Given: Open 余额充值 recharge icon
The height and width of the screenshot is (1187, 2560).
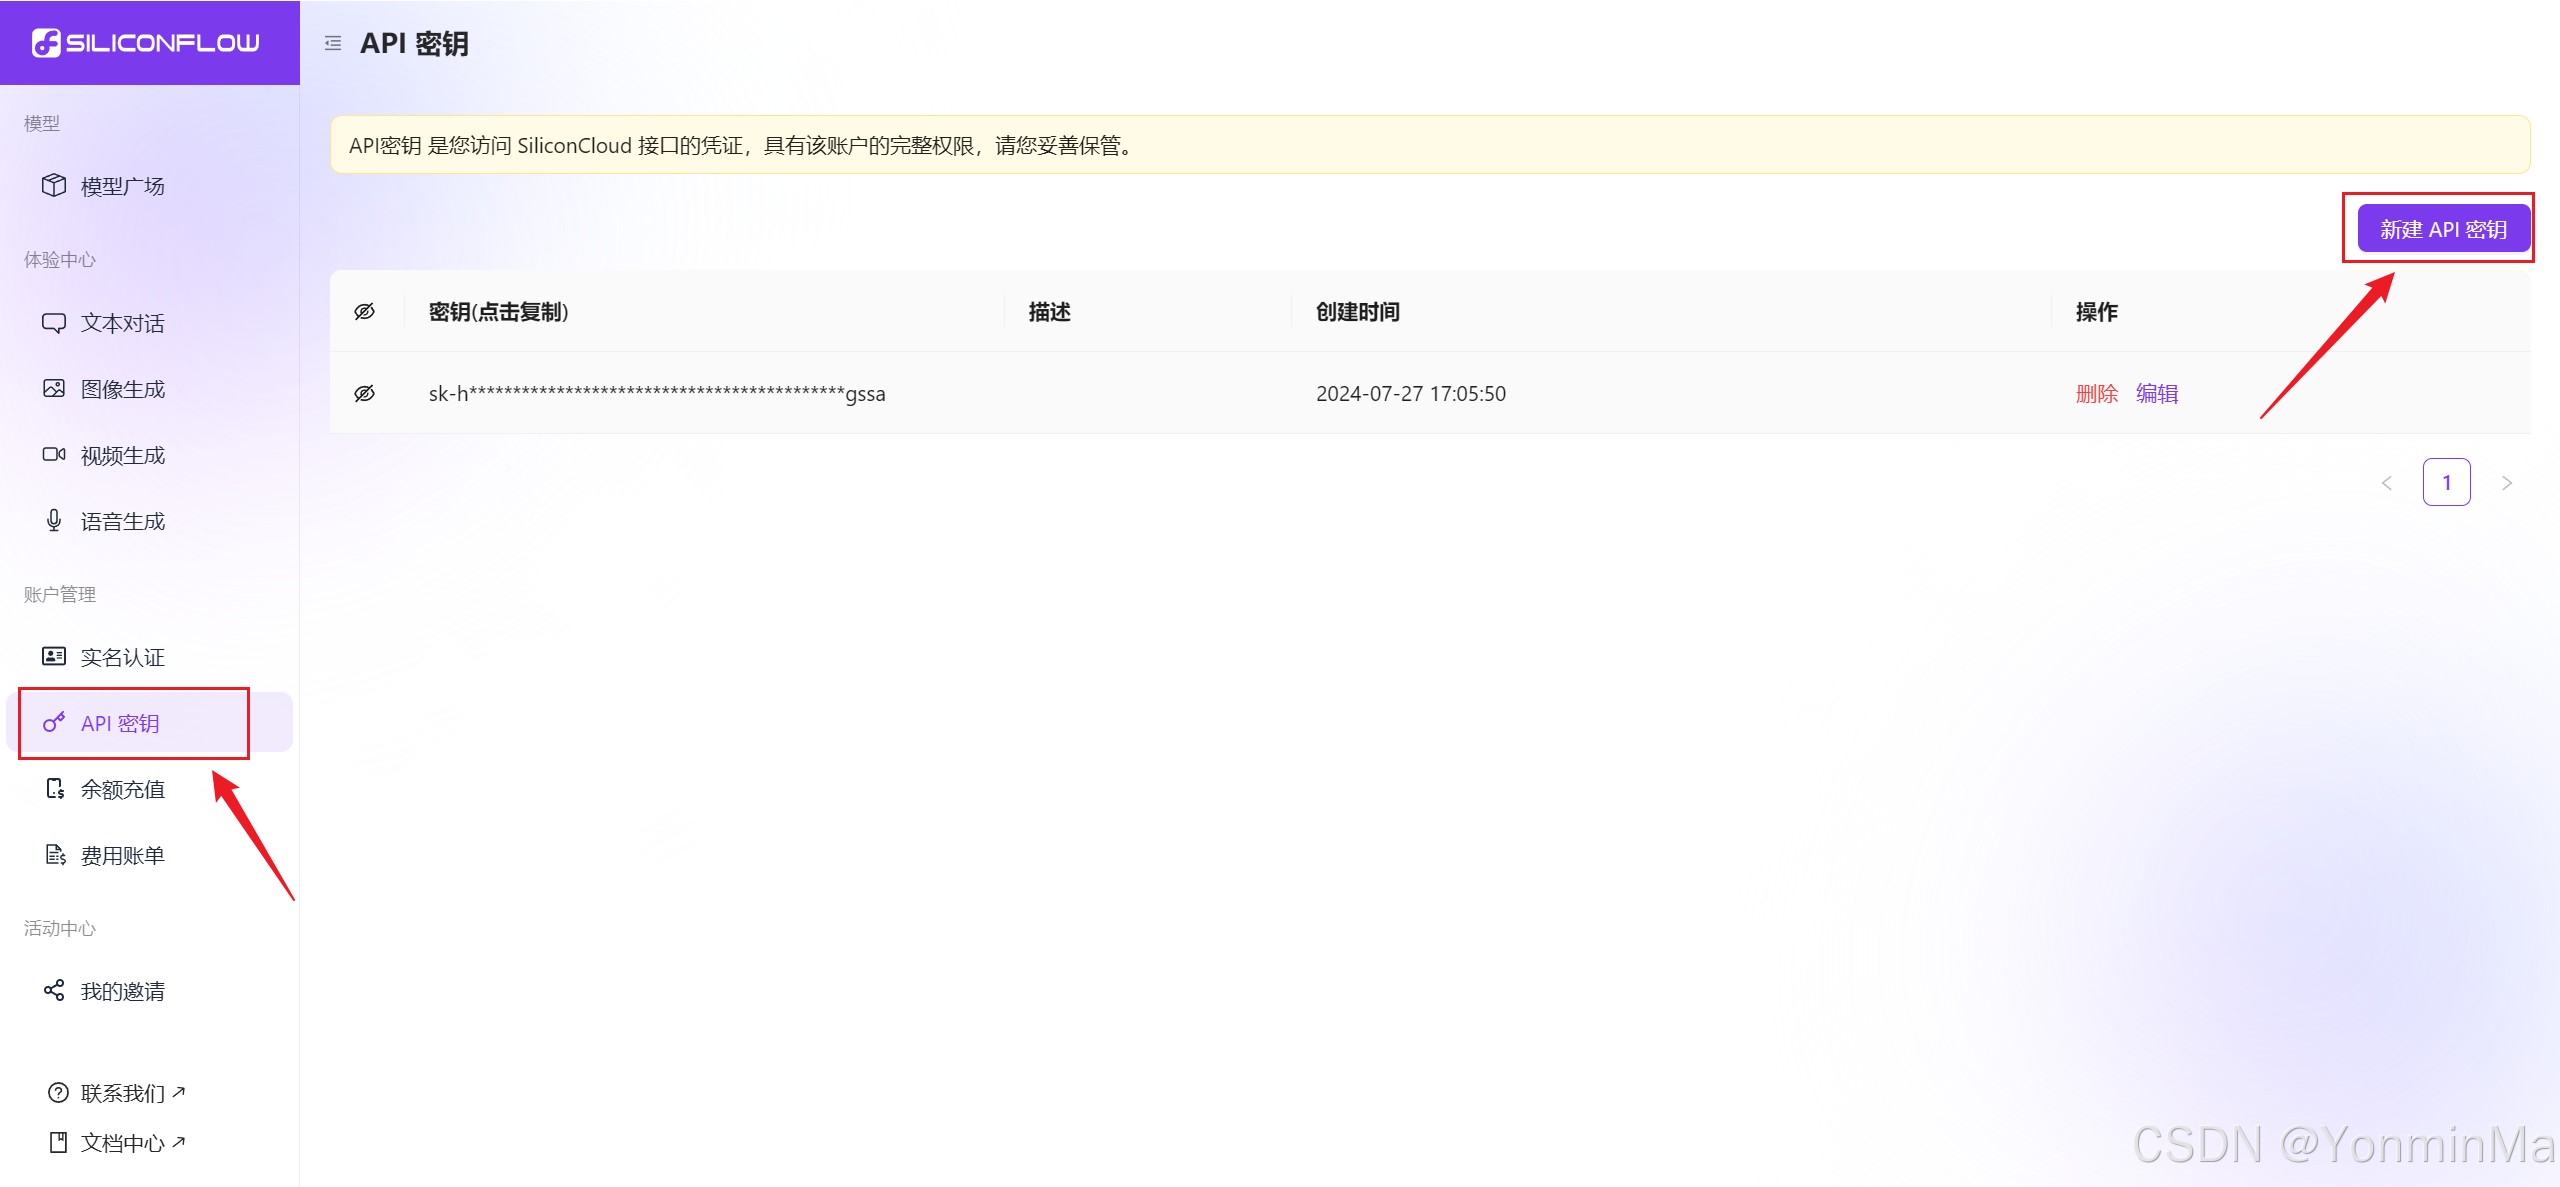Looking at the screenshot, I should [x=55, y=788].
